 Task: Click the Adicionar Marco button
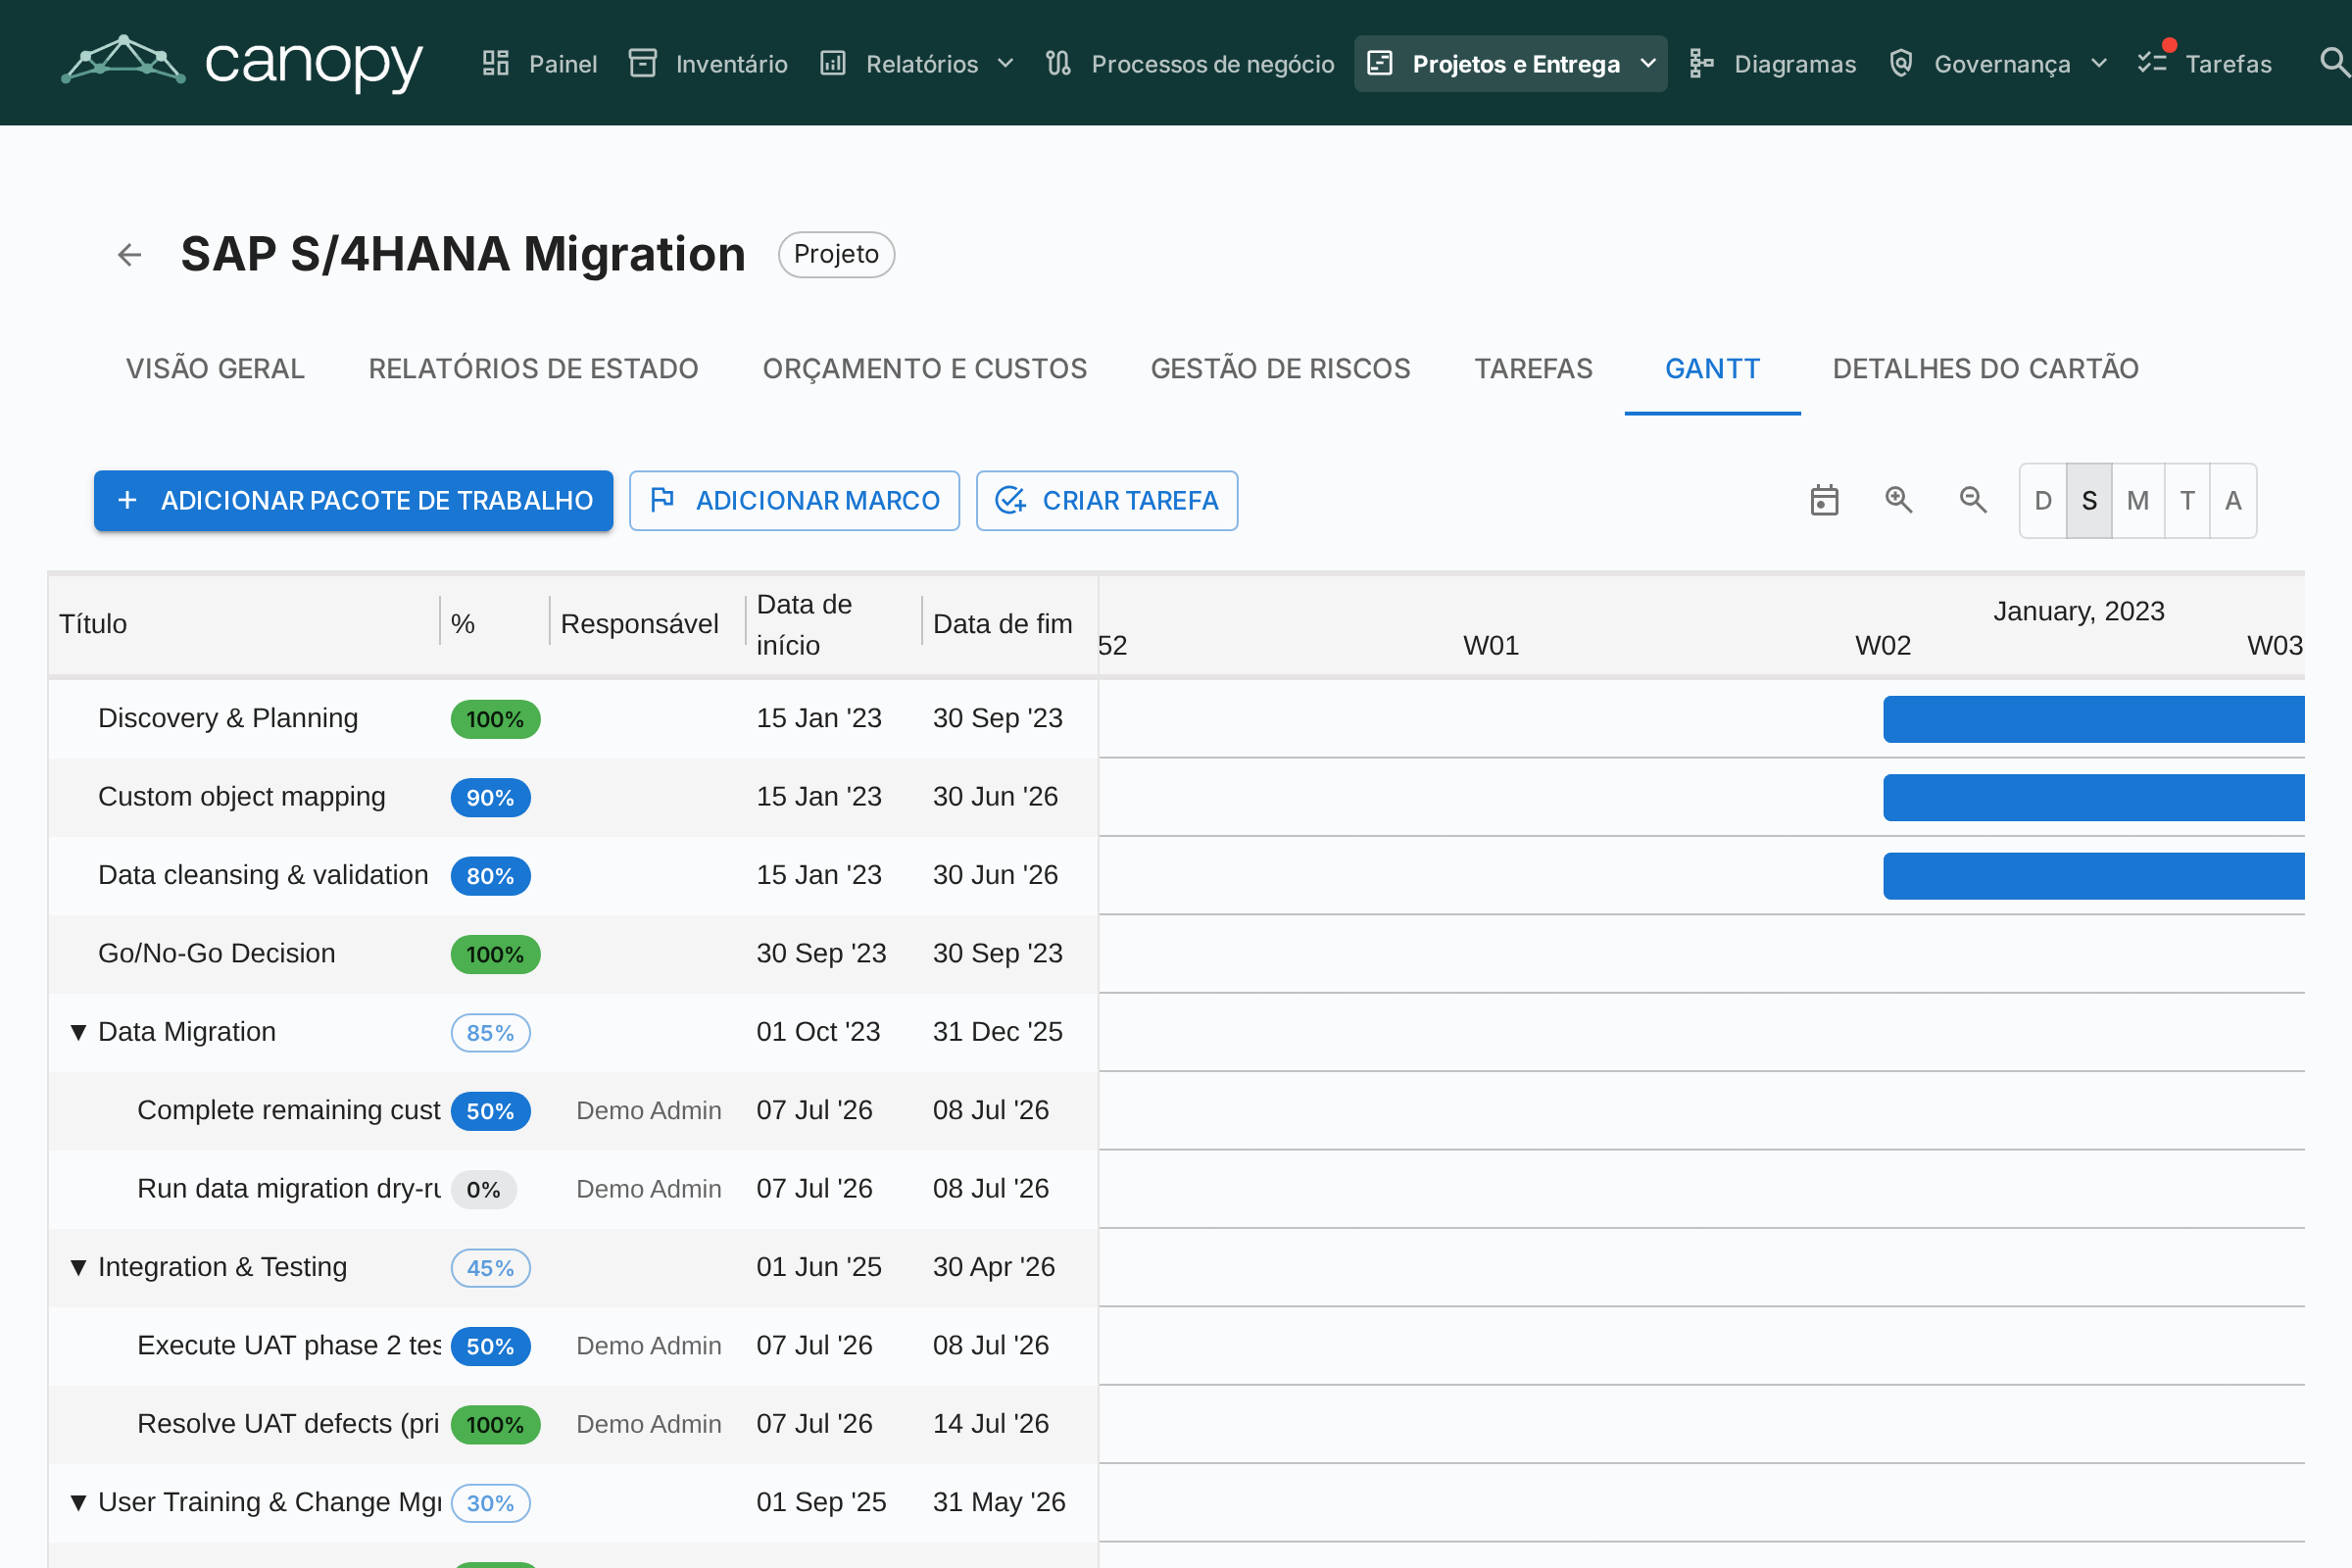click(795, 501)
